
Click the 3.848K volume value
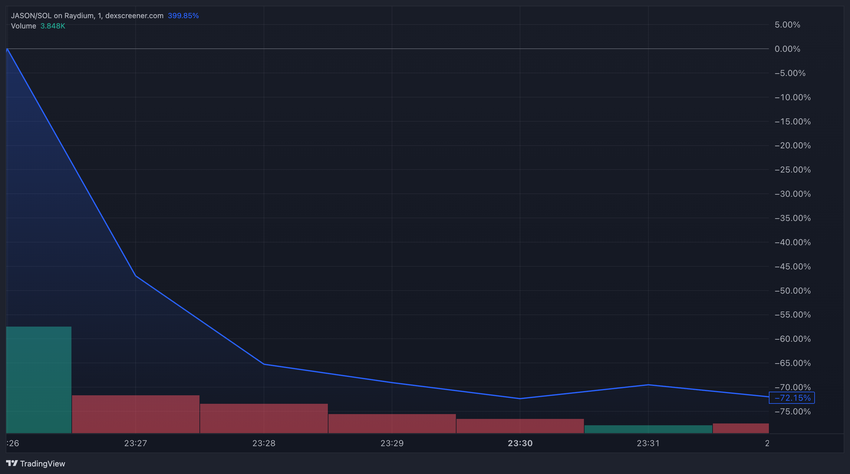coord(53,26)
